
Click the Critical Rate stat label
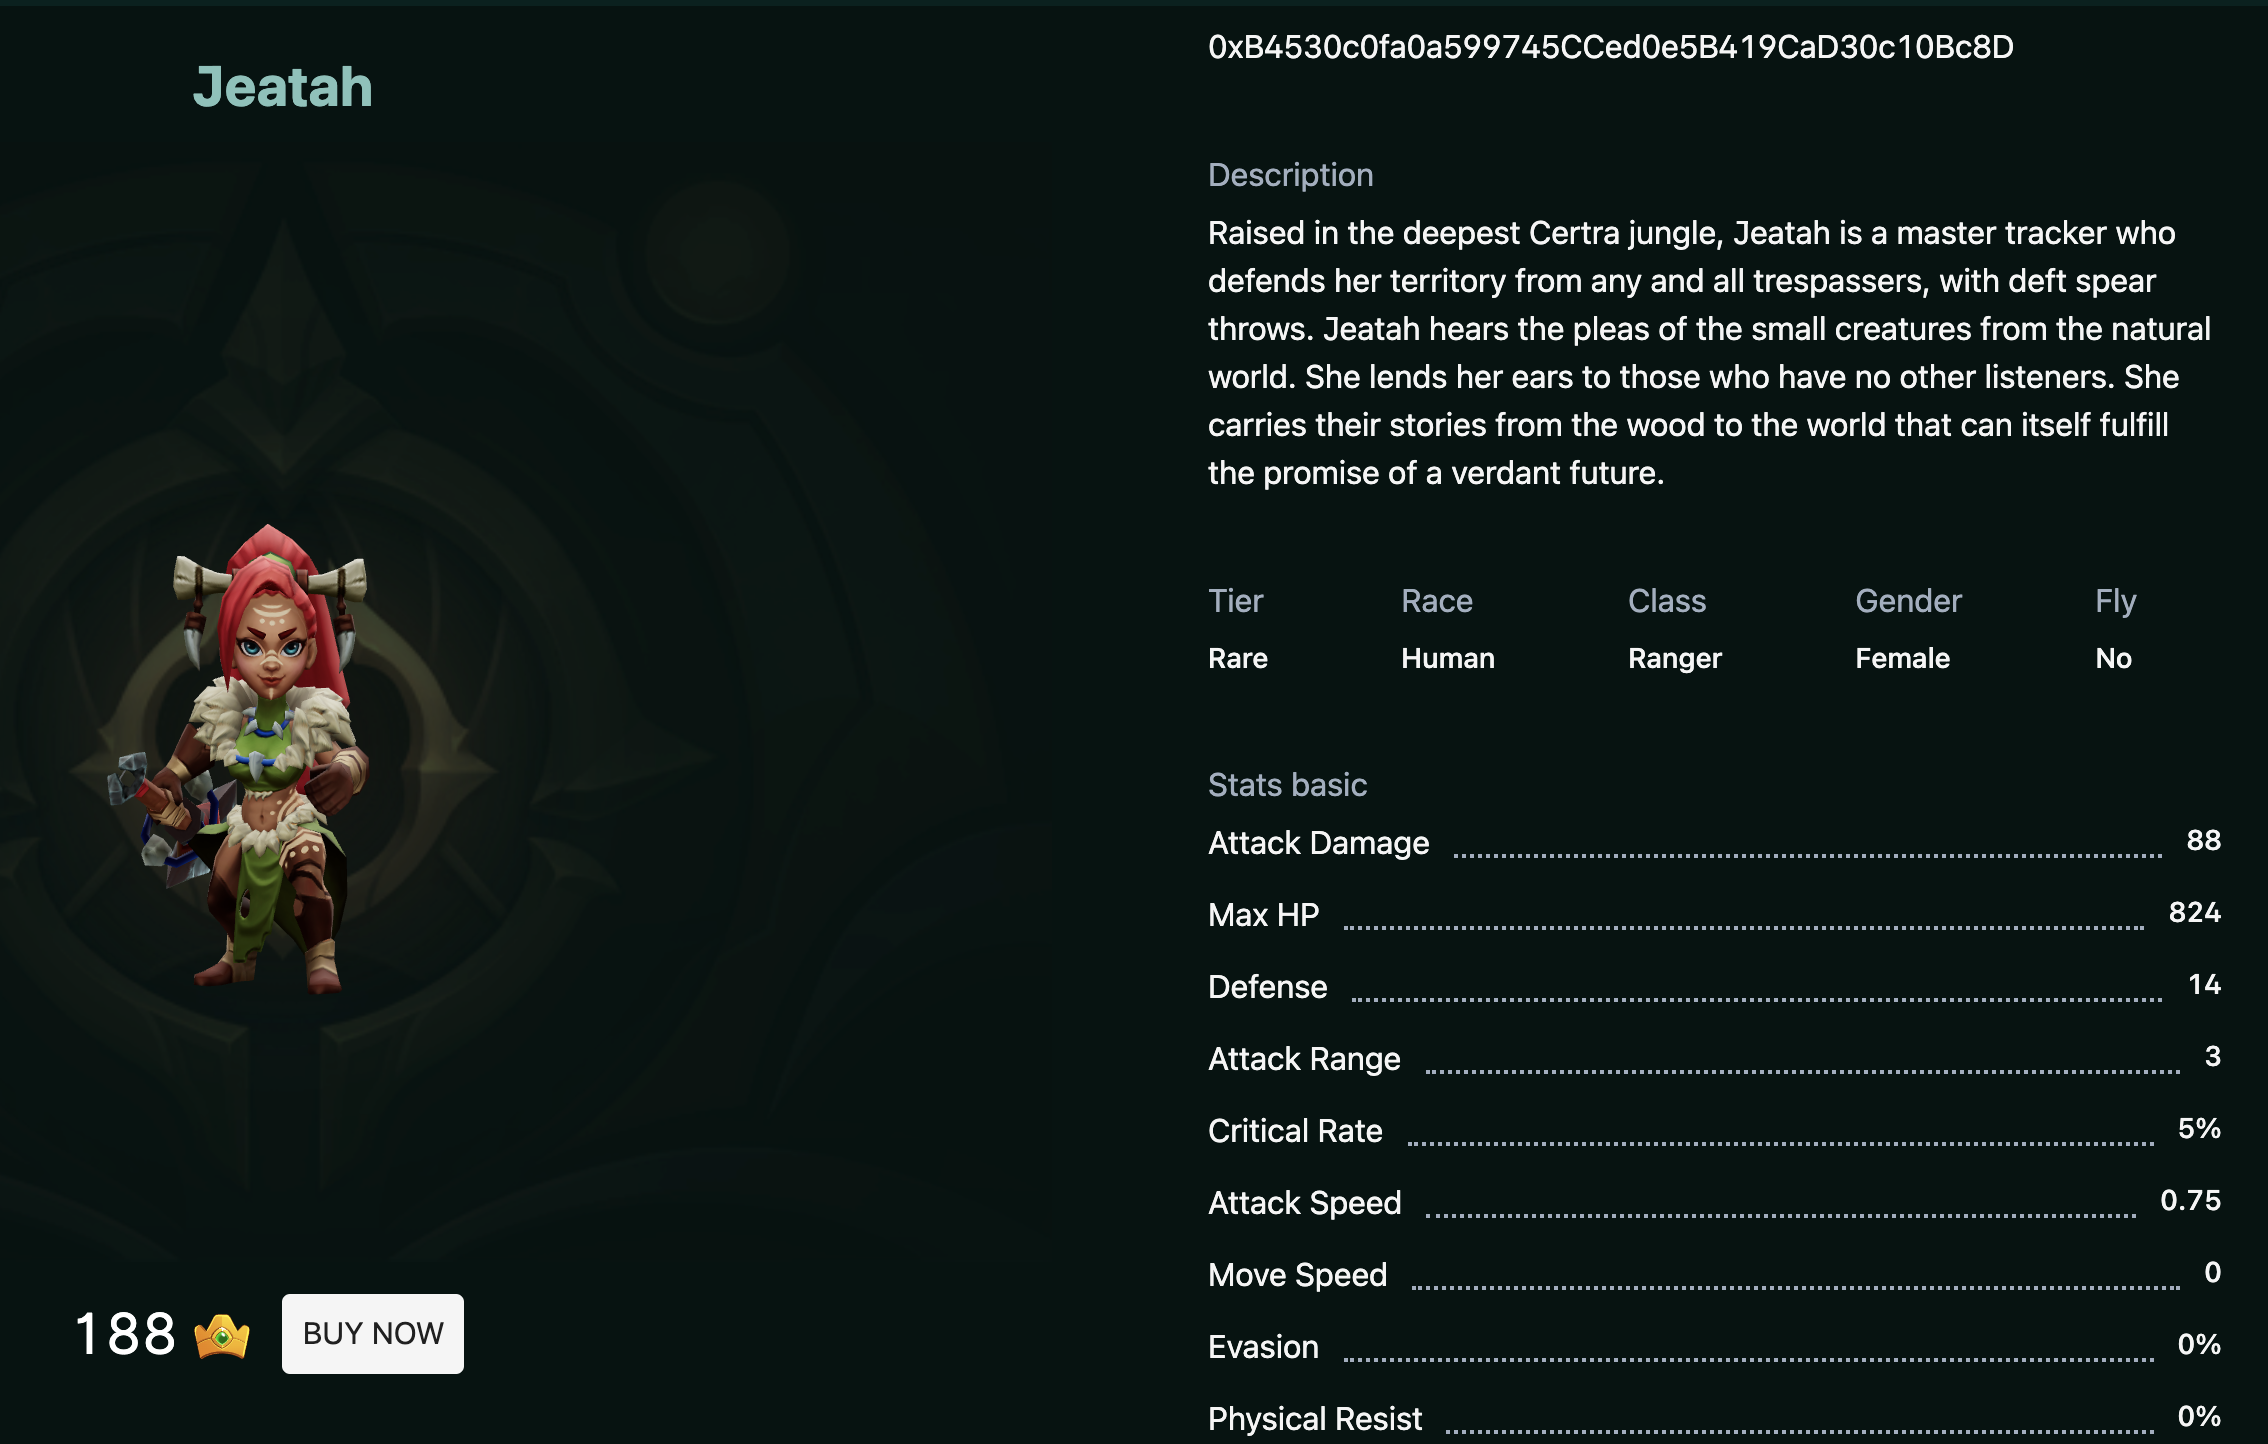pos(1295,1131)
